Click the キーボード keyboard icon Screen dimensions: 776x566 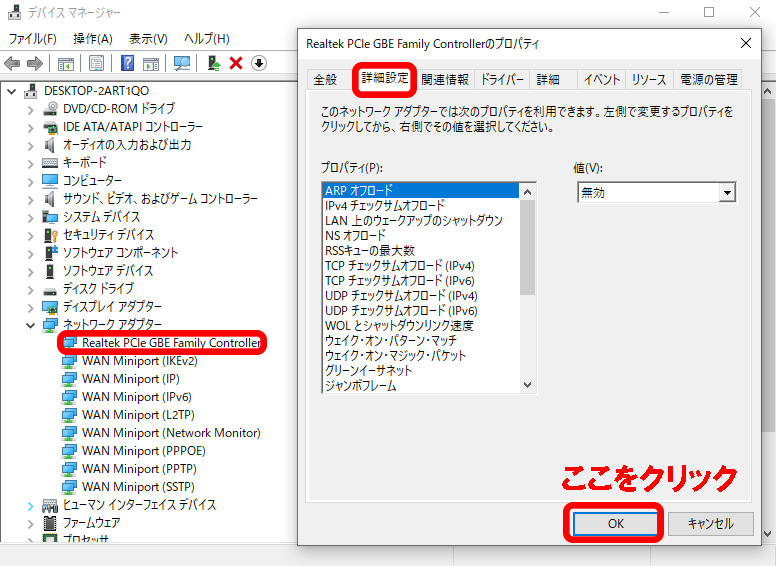tap(50, 163)
